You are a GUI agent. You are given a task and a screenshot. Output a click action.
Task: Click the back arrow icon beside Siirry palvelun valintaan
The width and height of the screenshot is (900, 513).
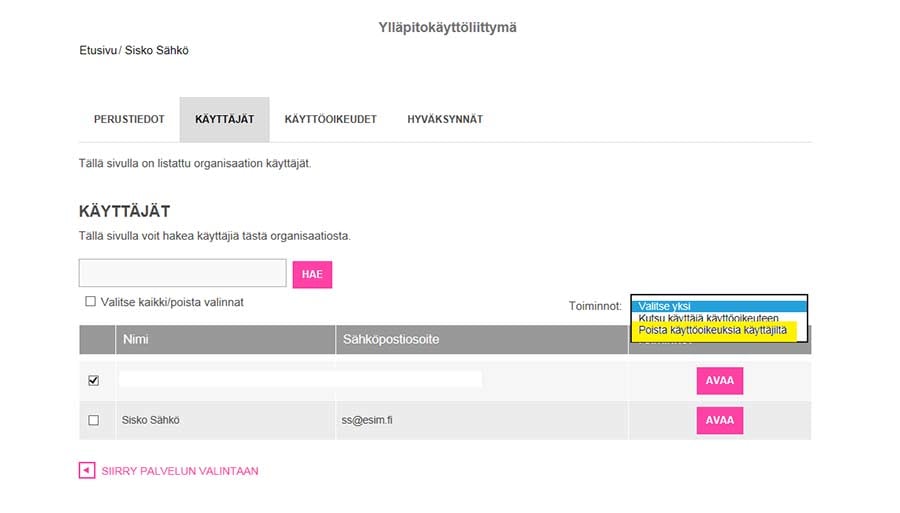[87, 471]
